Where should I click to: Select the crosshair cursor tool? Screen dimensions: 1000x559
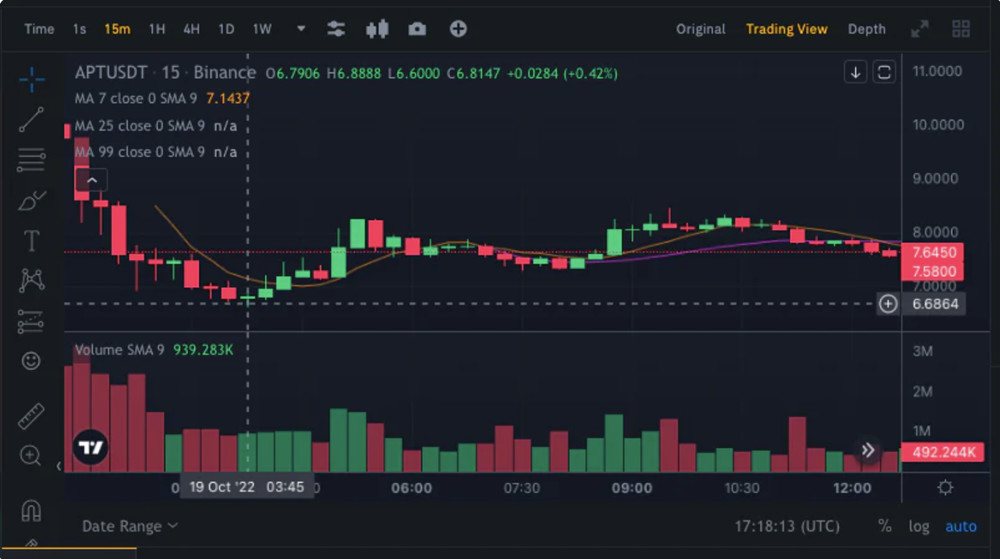coord(32,79)
